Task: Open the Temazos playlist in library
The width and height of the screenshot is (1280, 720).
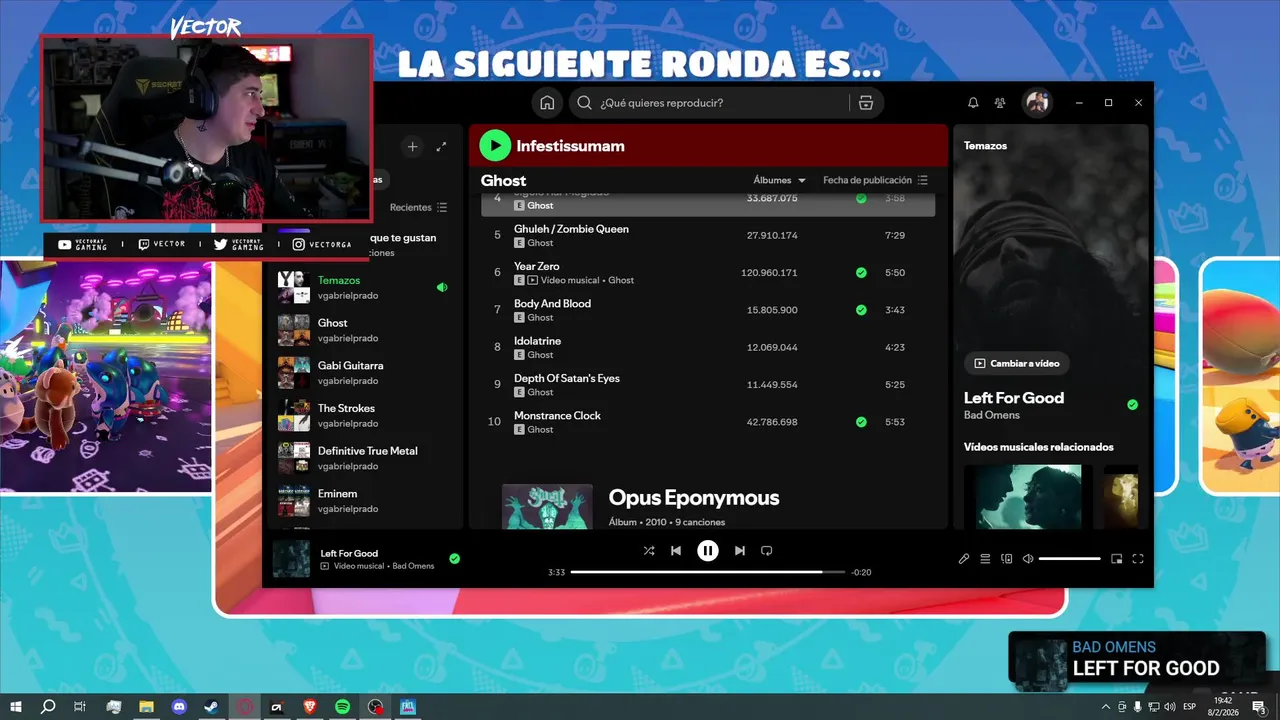Action: [x=363, y=288]
